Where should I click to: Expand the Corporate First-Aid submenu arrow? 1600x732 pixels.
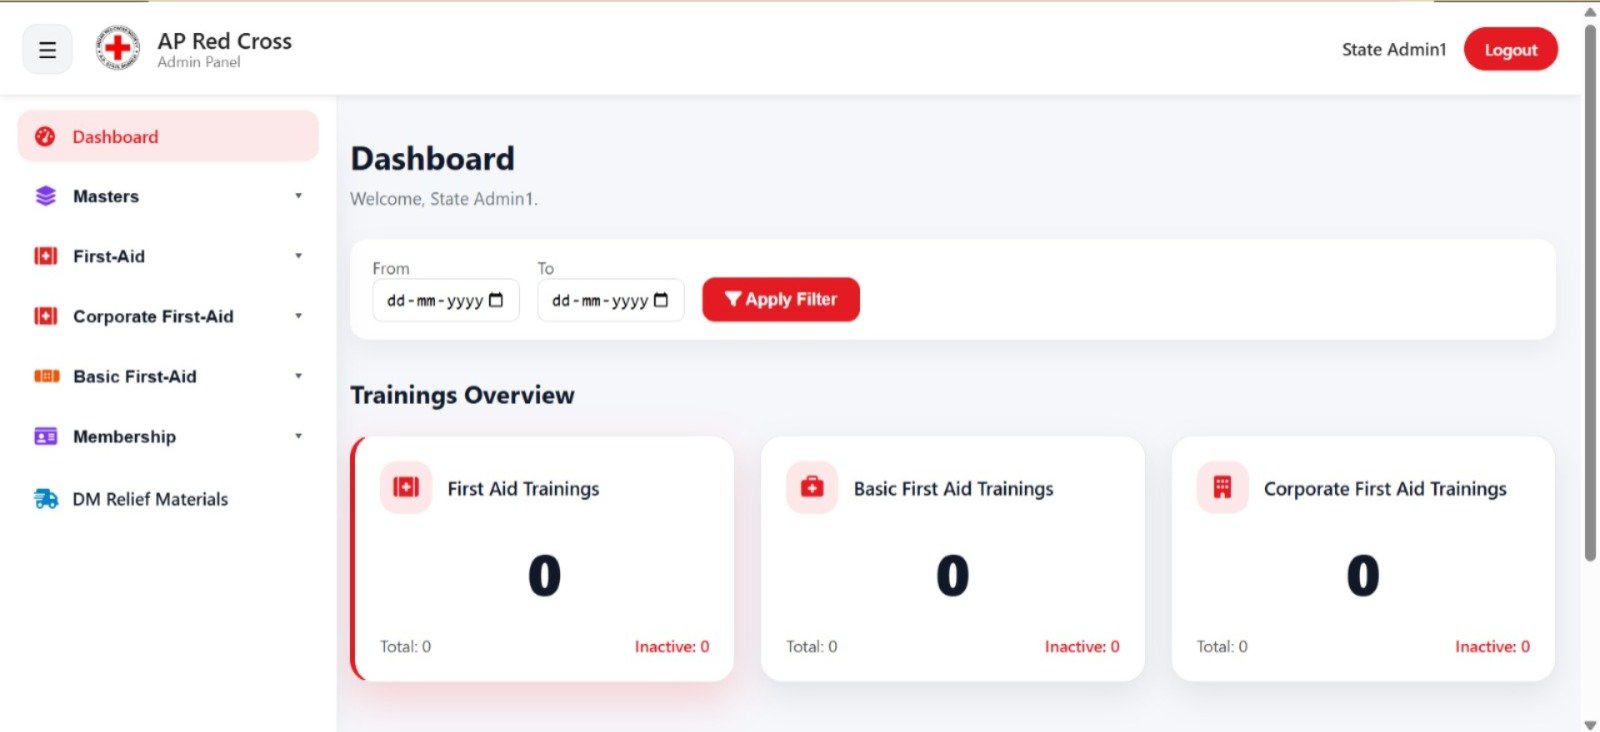298,316
